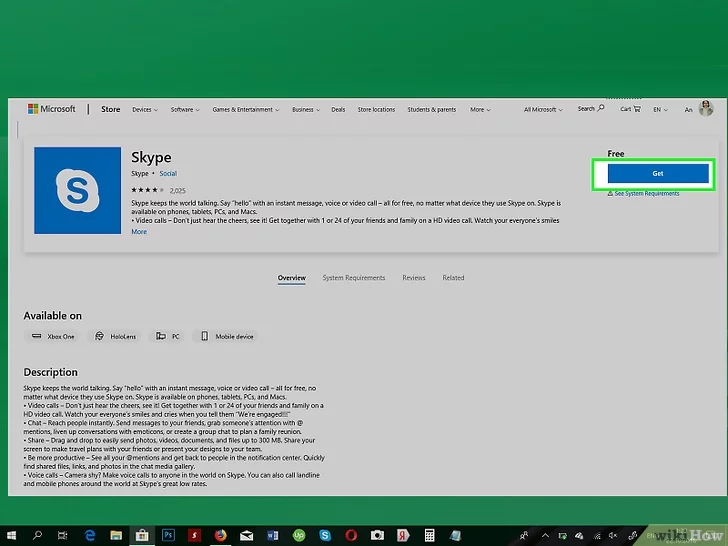The width and height of the screenshot is (728, 546).
Task: Expand the Software menu
Action: [185, 110]
